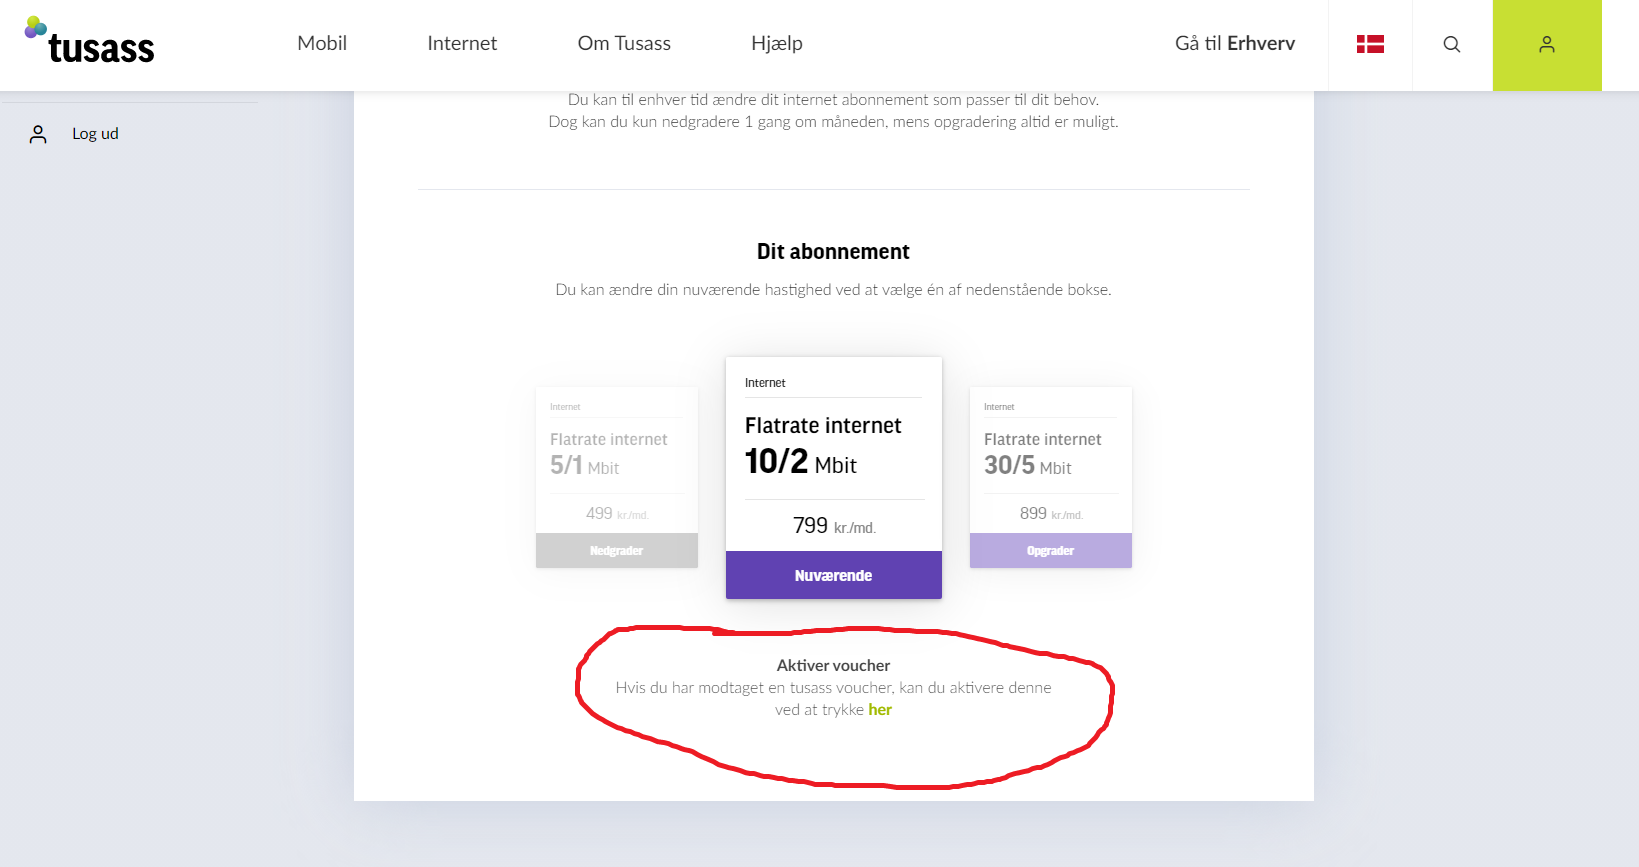Viewport: 1639px width, 867px height.
Task: Open the Internet menu
Action: tap(462, 43)
